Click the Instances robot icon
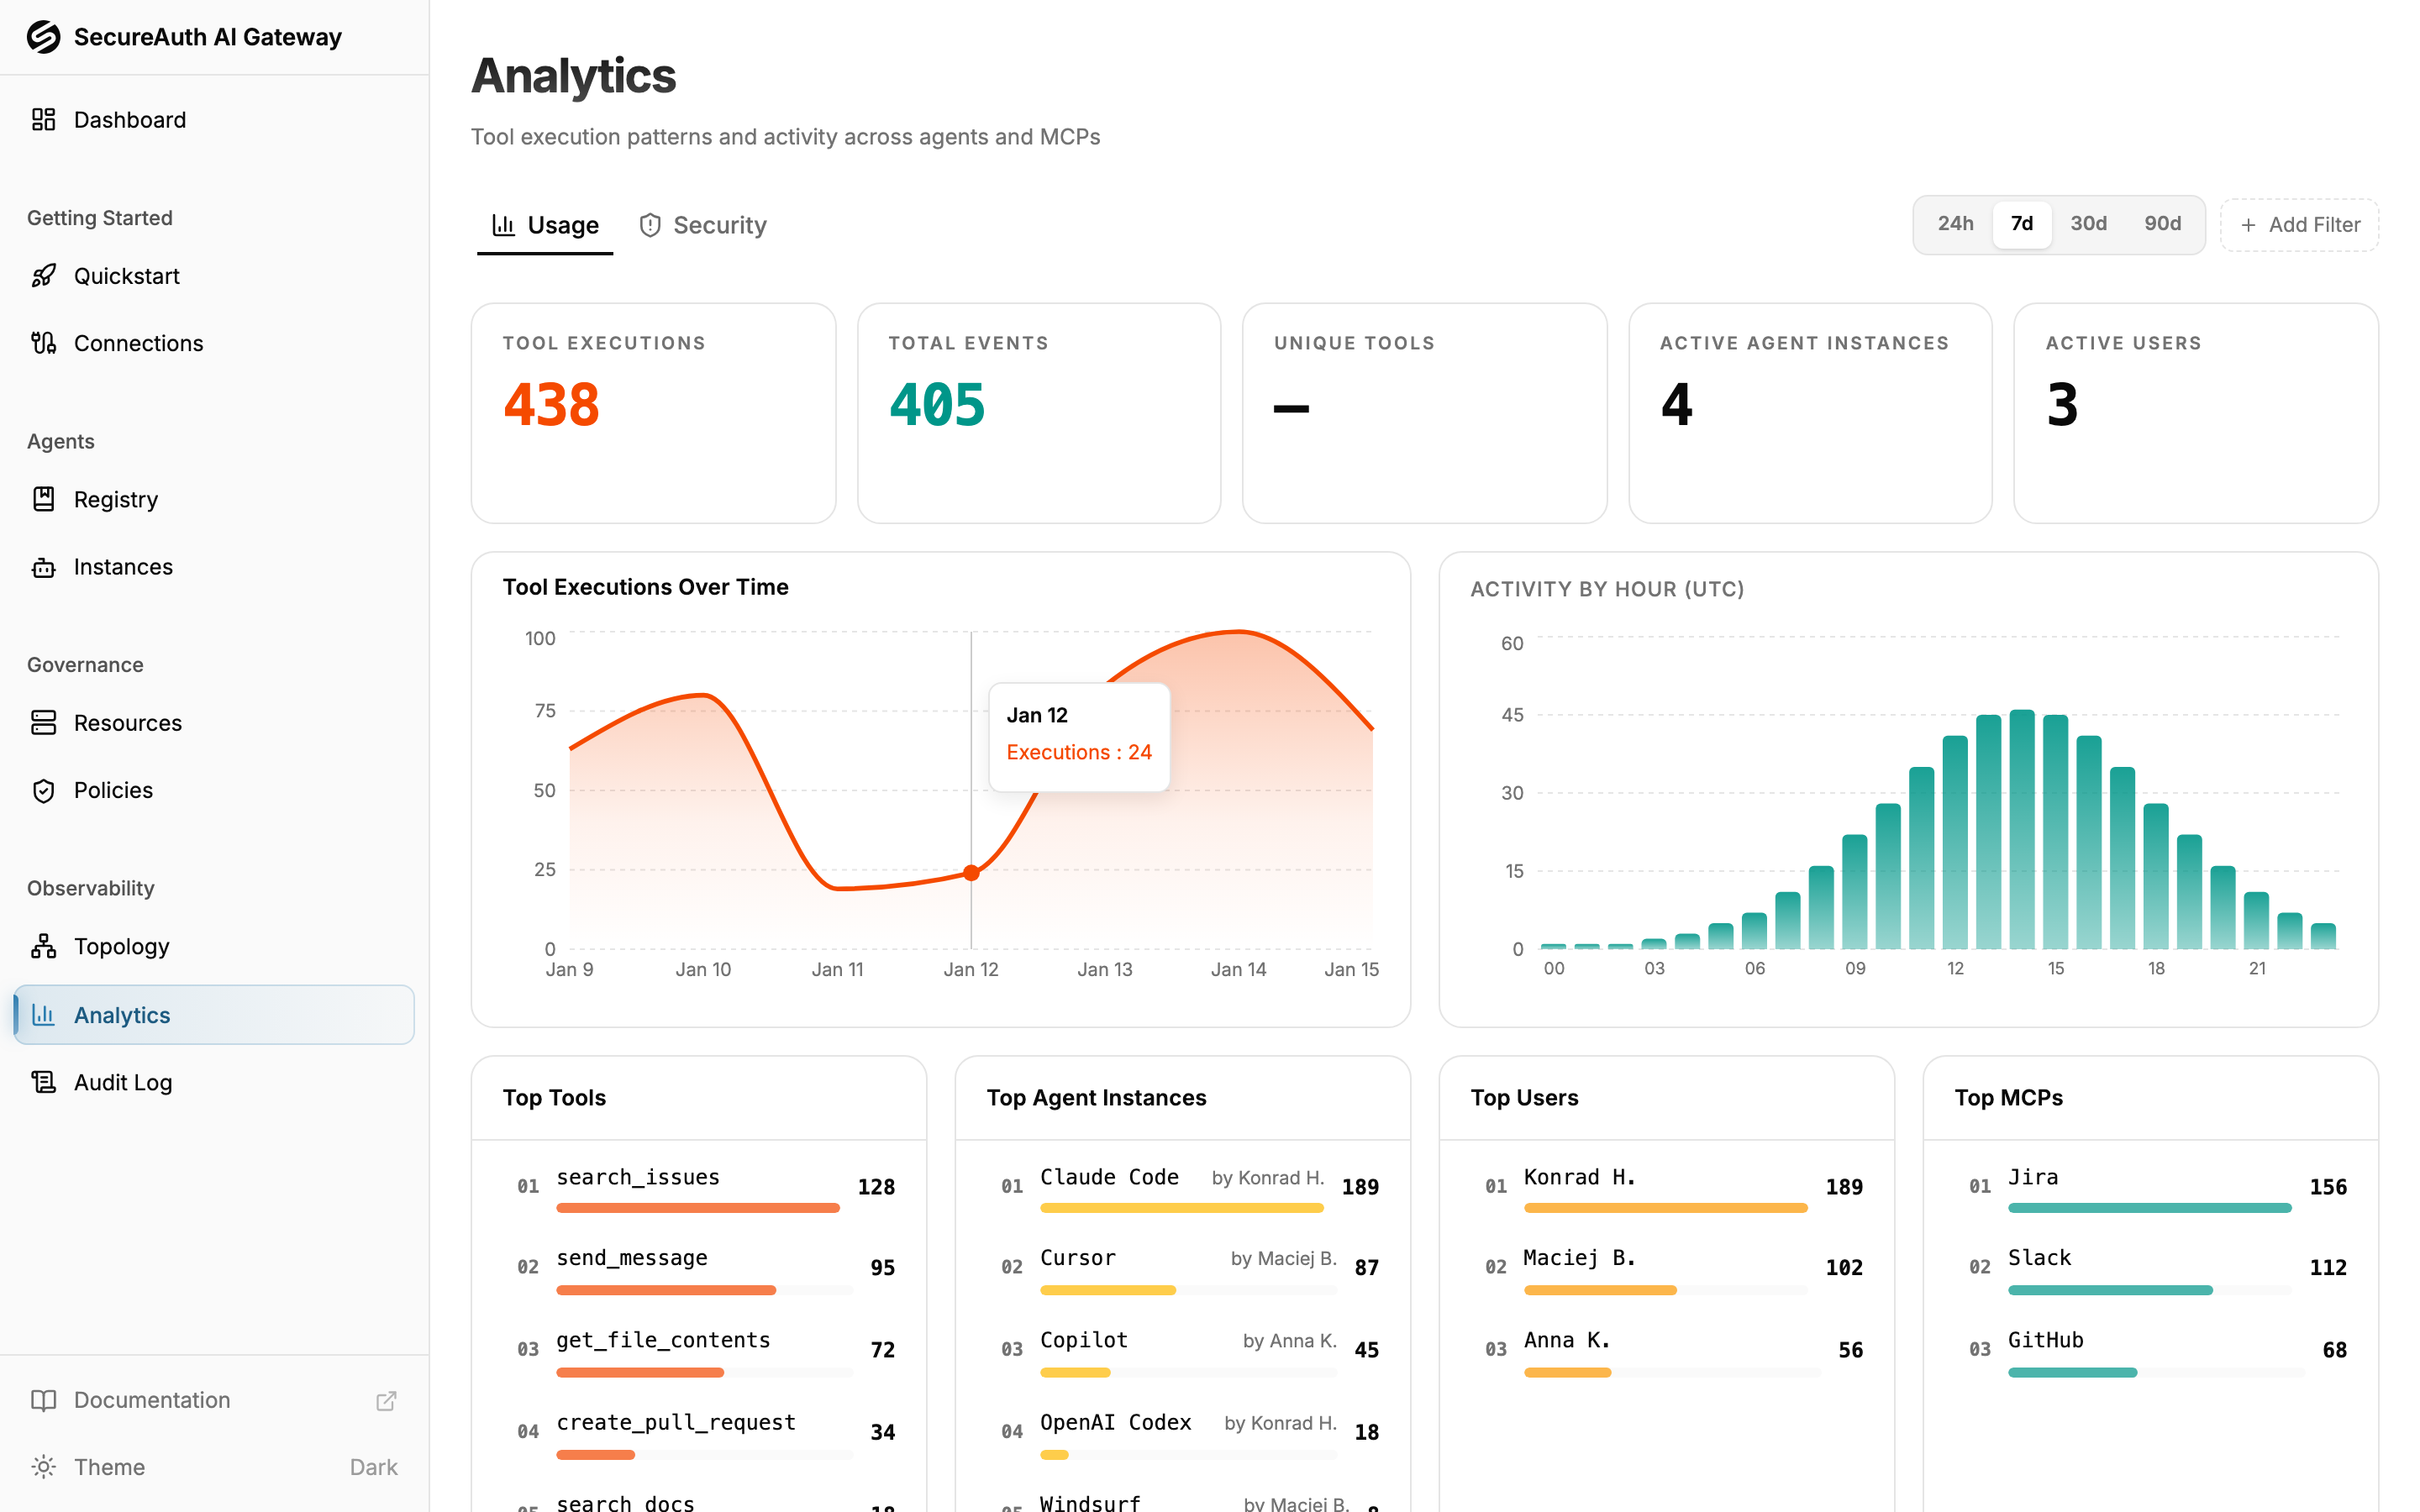The height and width of the screenshot is (1512, 2420). point(43,567)
